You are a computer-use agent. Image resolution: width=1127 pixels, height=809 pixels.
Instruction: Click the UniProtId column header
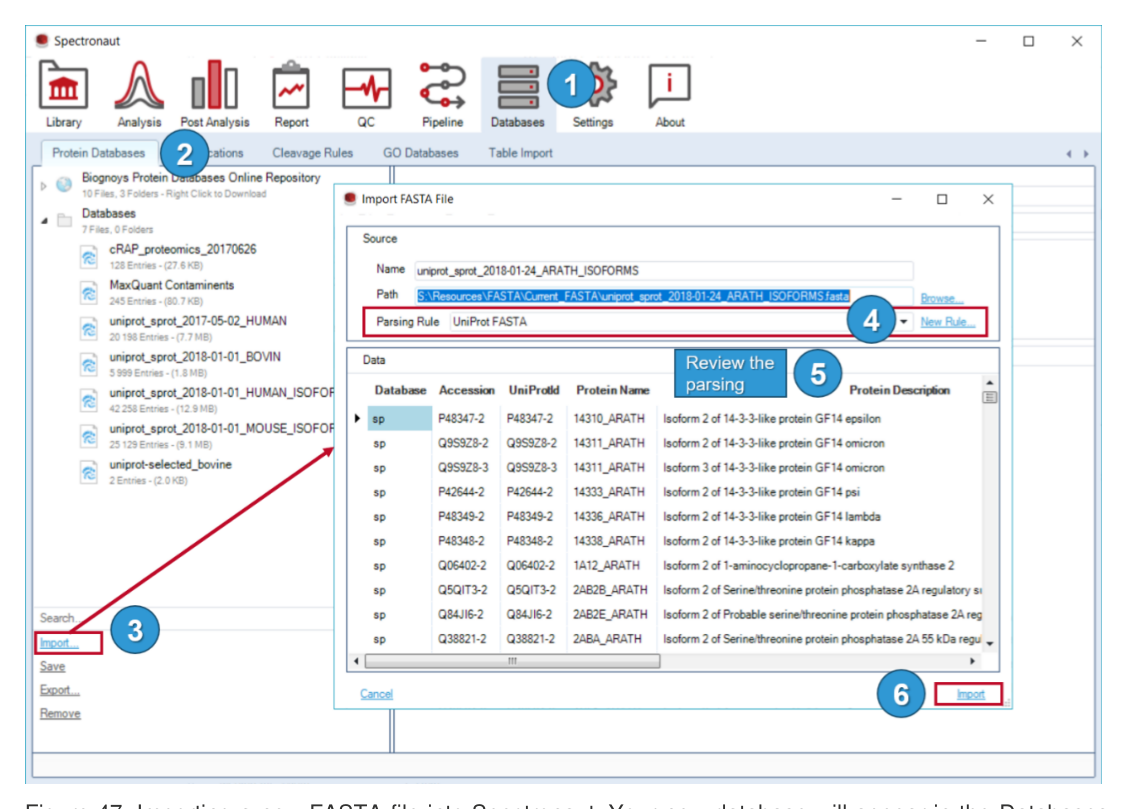click(534, 390)
